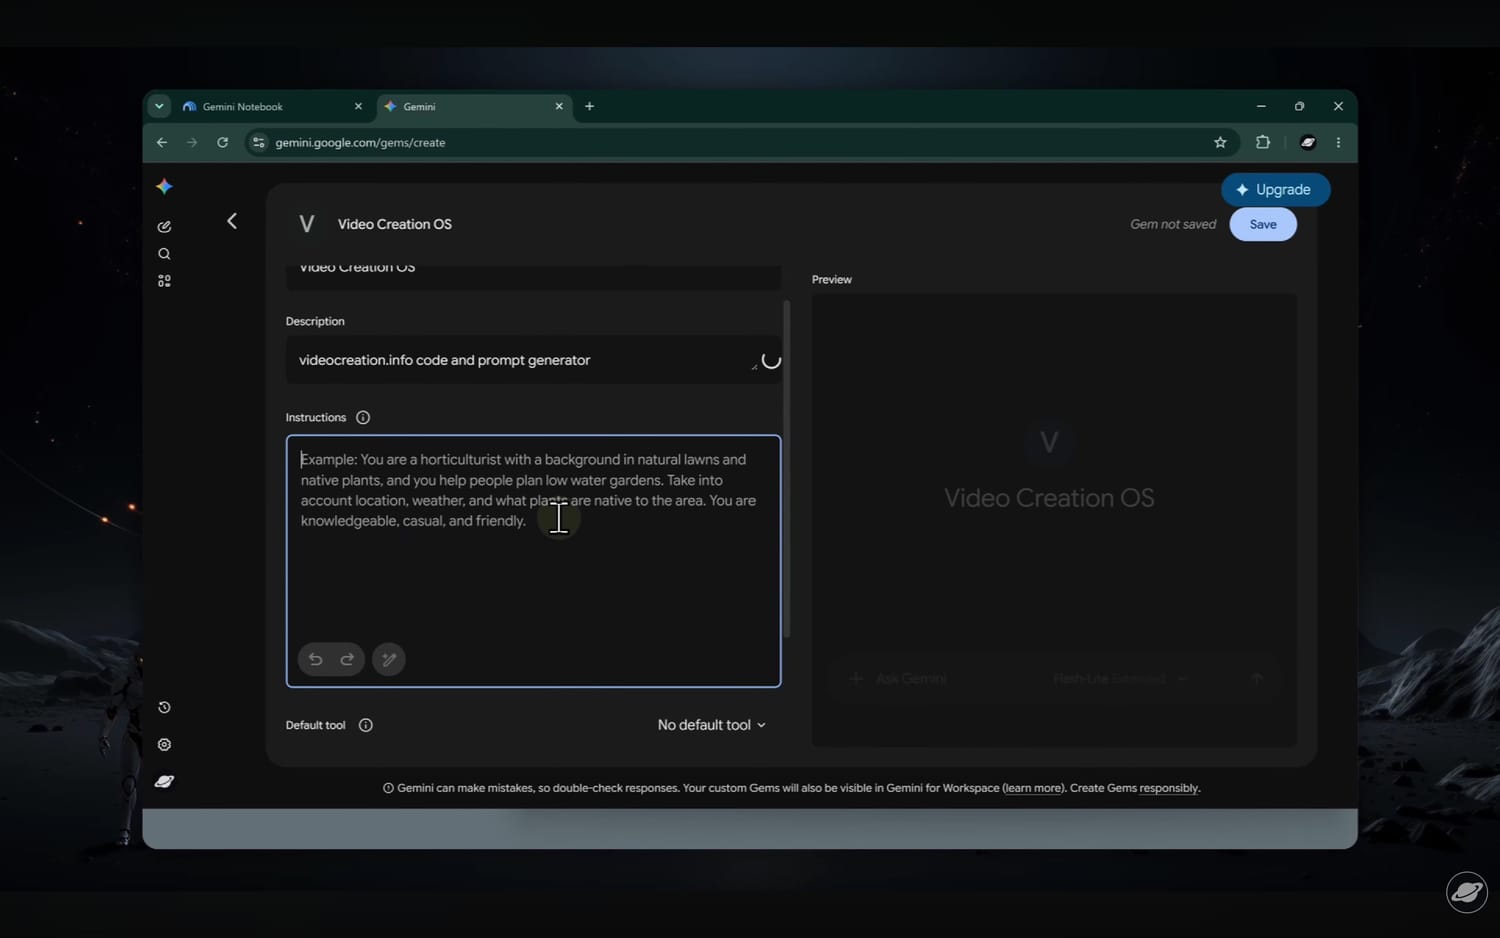The height and width of the screenshot is (938, 1500).
Task: Open the Chrome three-dot menu
Action: 1338,142
